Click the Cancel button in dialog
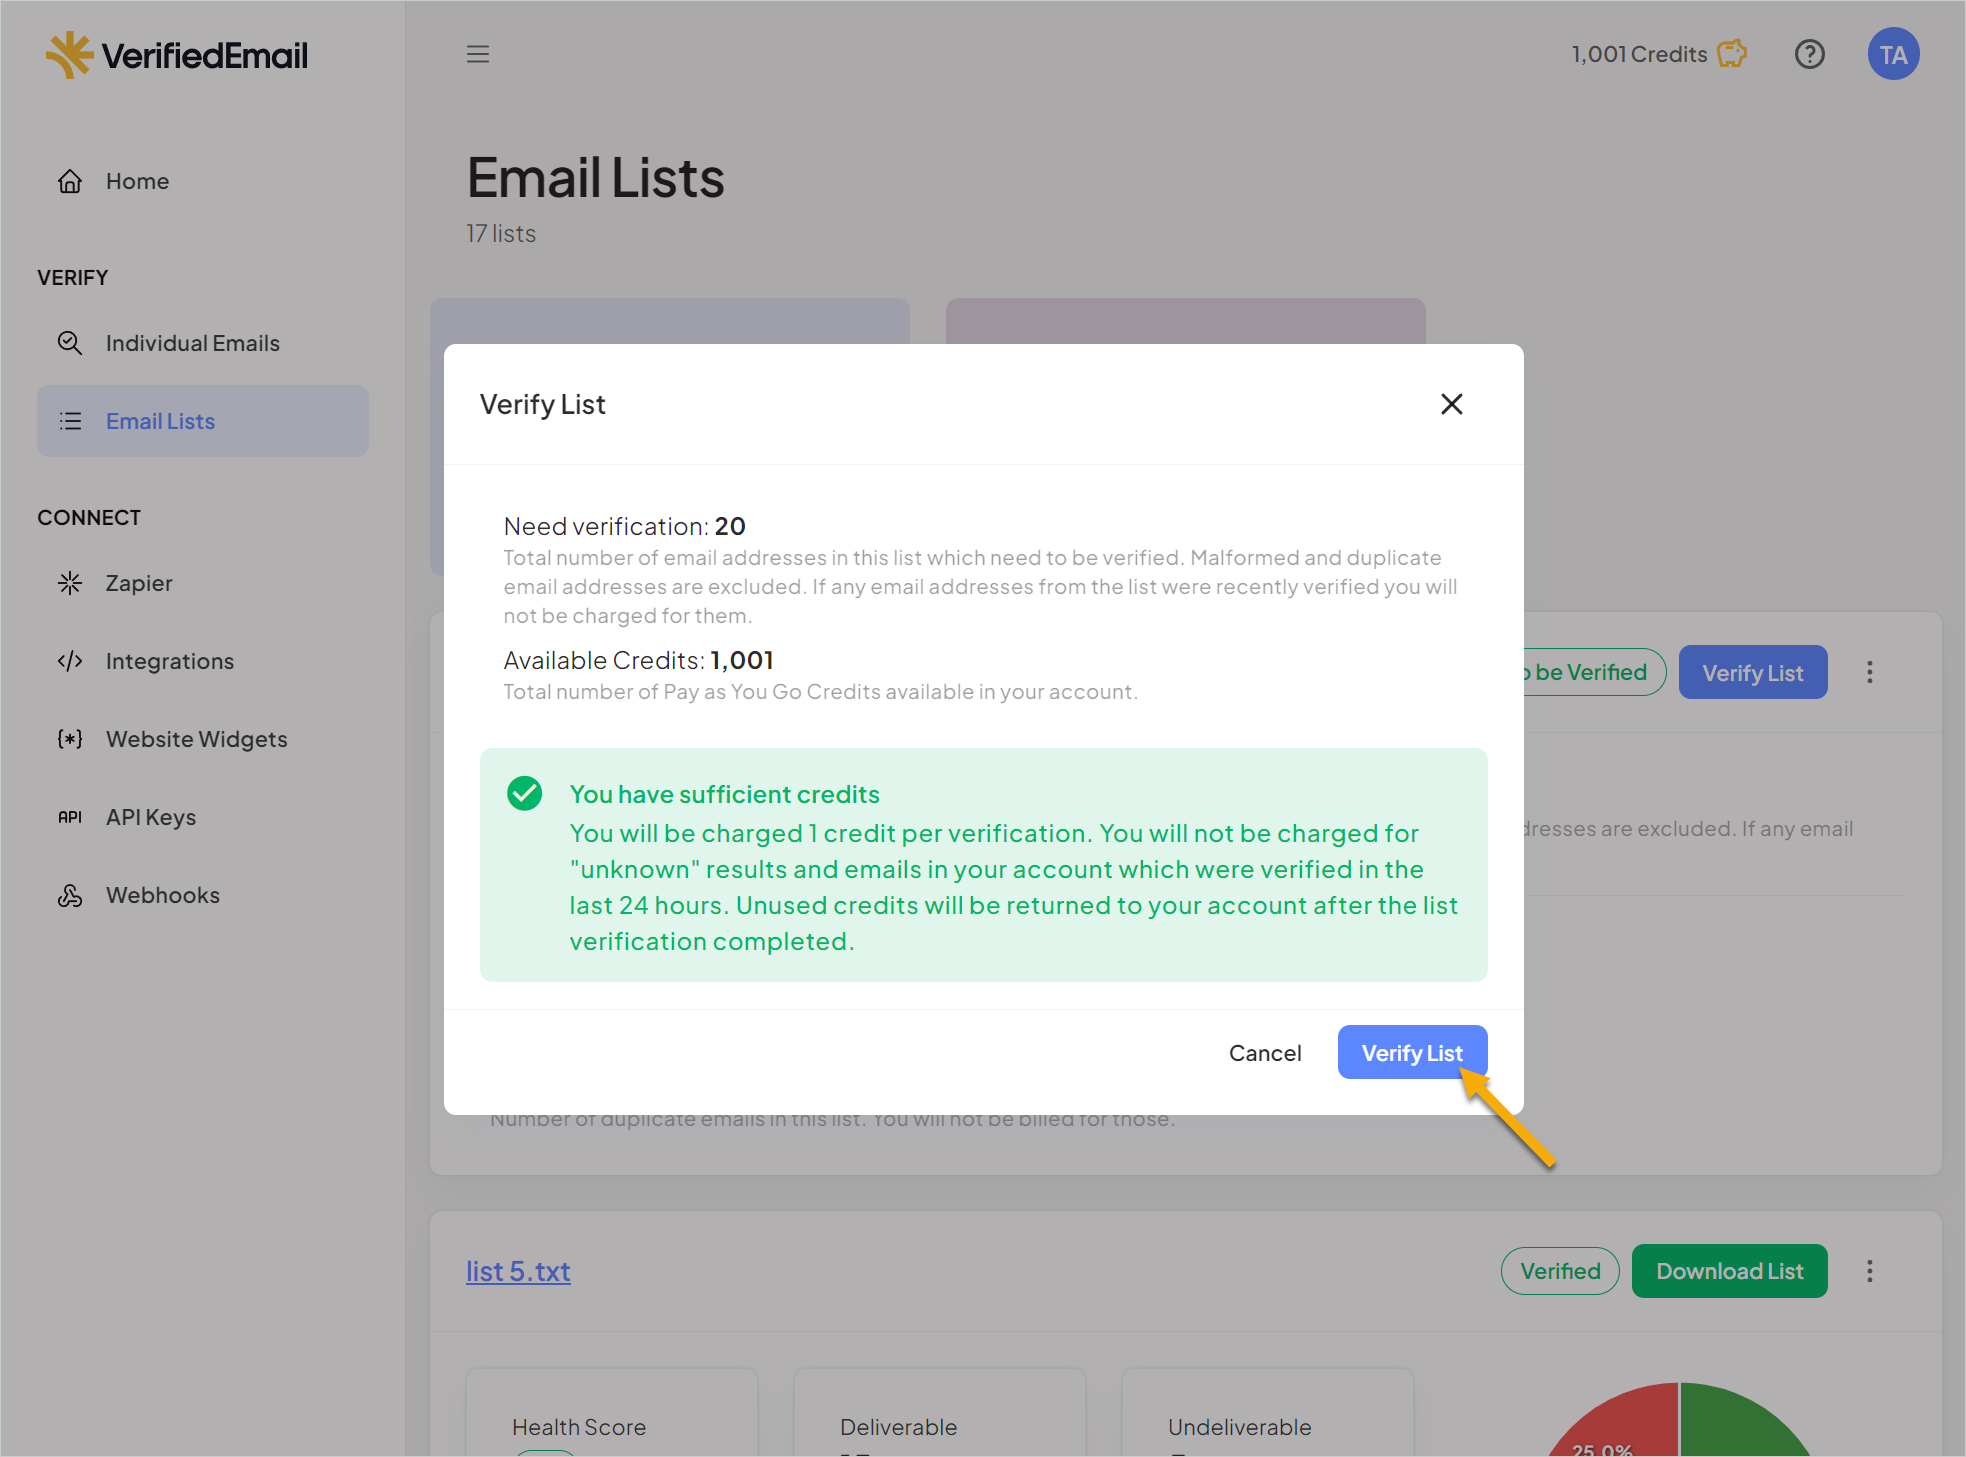1966x1457 pixels. [x=1265, y=1051]
